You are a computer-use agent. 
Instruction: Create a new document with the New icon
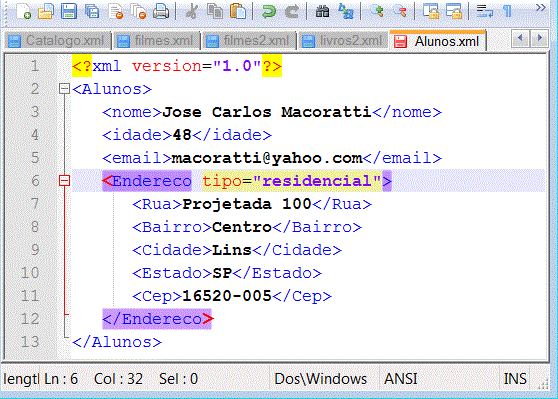[x=23, y=11]
